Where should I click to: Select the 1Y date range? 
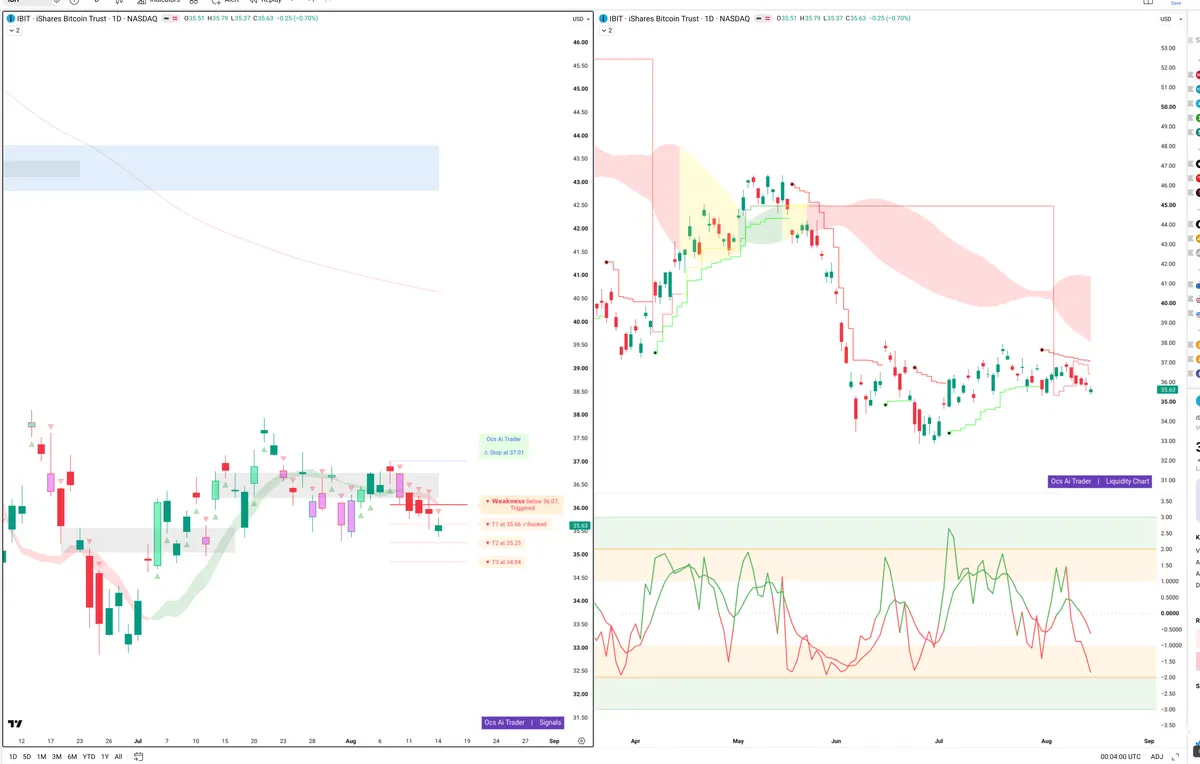click(105, 757)
